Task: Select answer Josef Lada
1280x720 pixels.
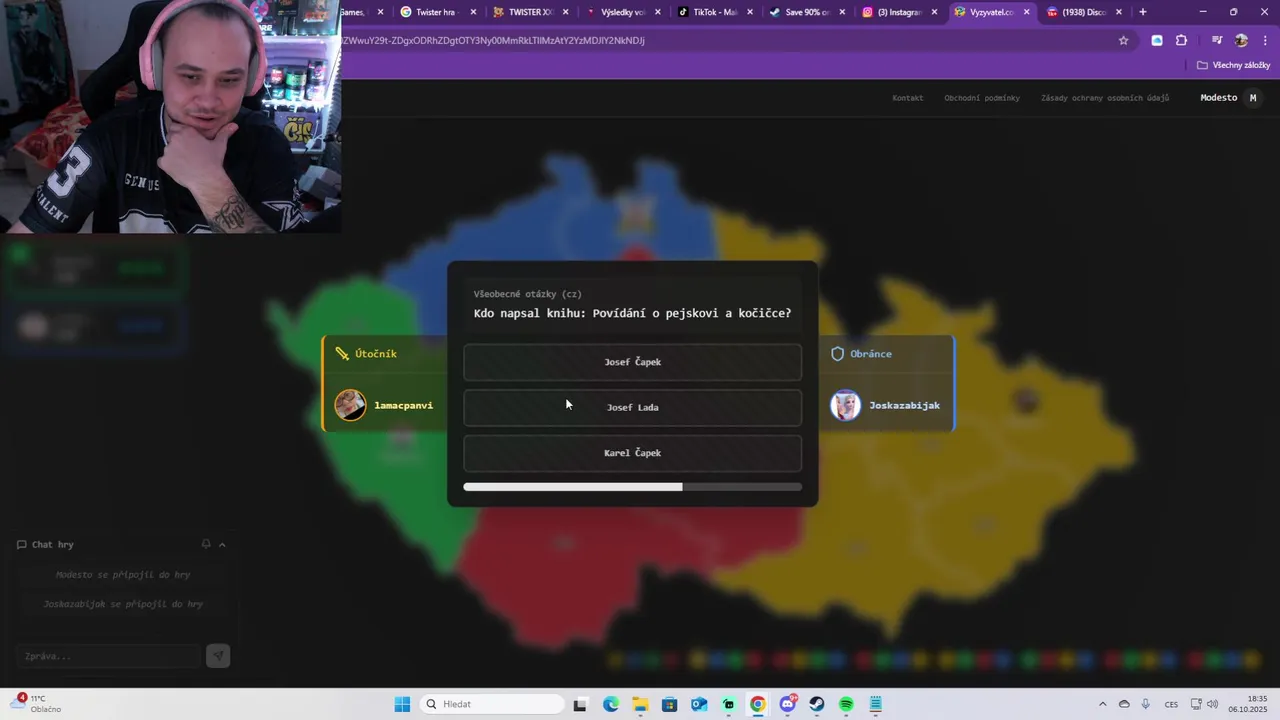Action: pyautogui.click(x=632, y=407)
